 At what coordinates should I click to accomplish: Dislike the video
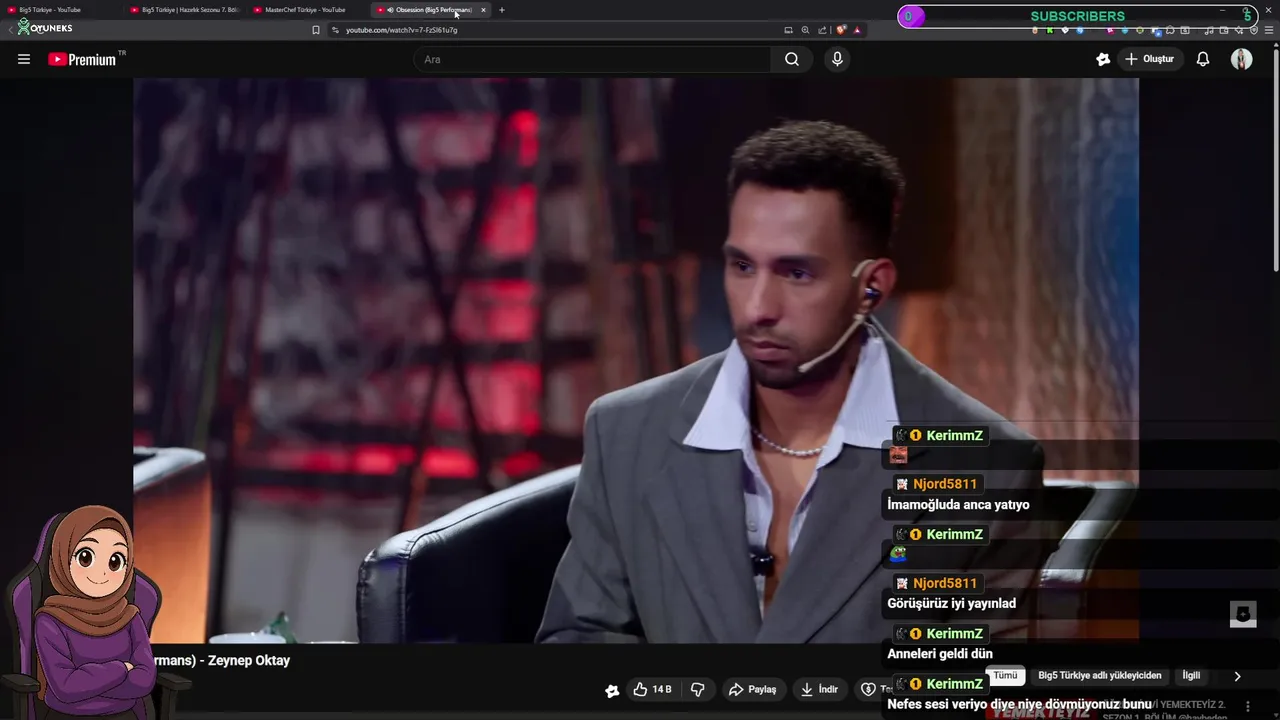click(698, 689)
